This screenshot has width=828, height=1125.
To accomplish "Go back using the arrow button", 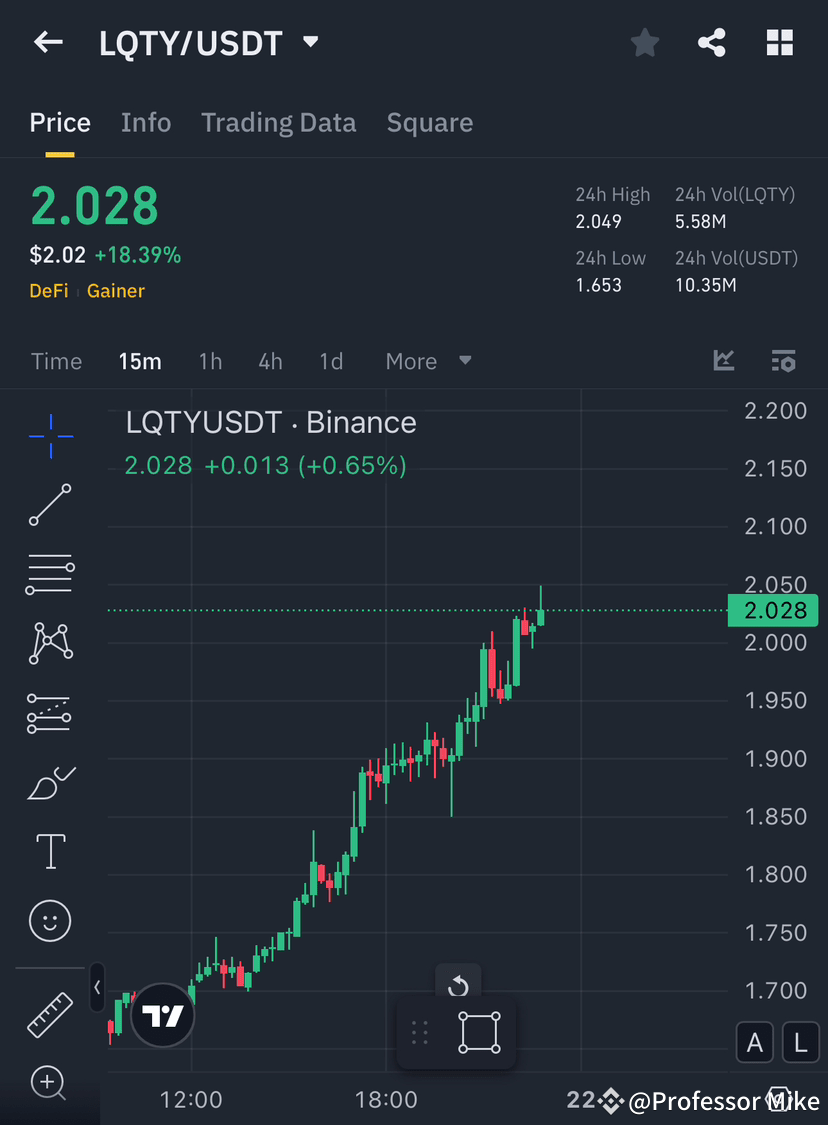I will (48, 42).
